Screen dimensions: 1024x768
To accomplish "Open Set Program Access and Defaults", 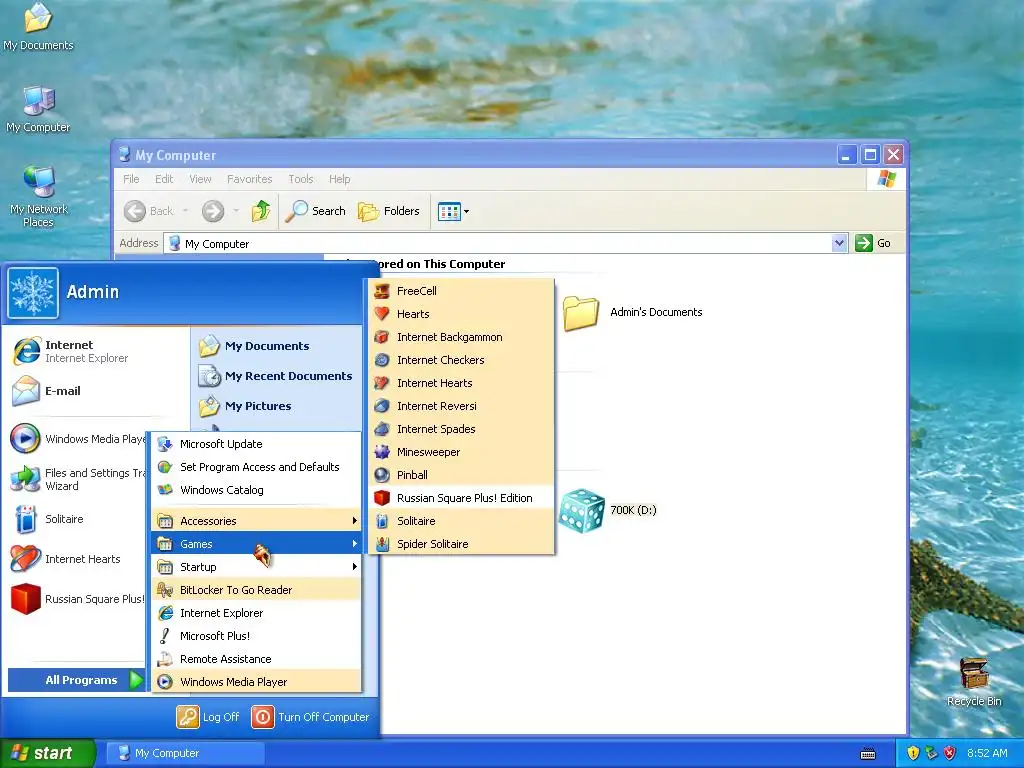I will 256,467.
